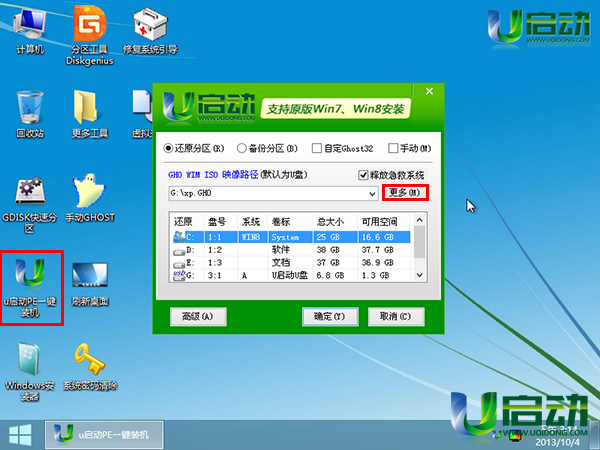Click the partition list scroll-up arrow
600x450 pixels.
click(420, 220)
